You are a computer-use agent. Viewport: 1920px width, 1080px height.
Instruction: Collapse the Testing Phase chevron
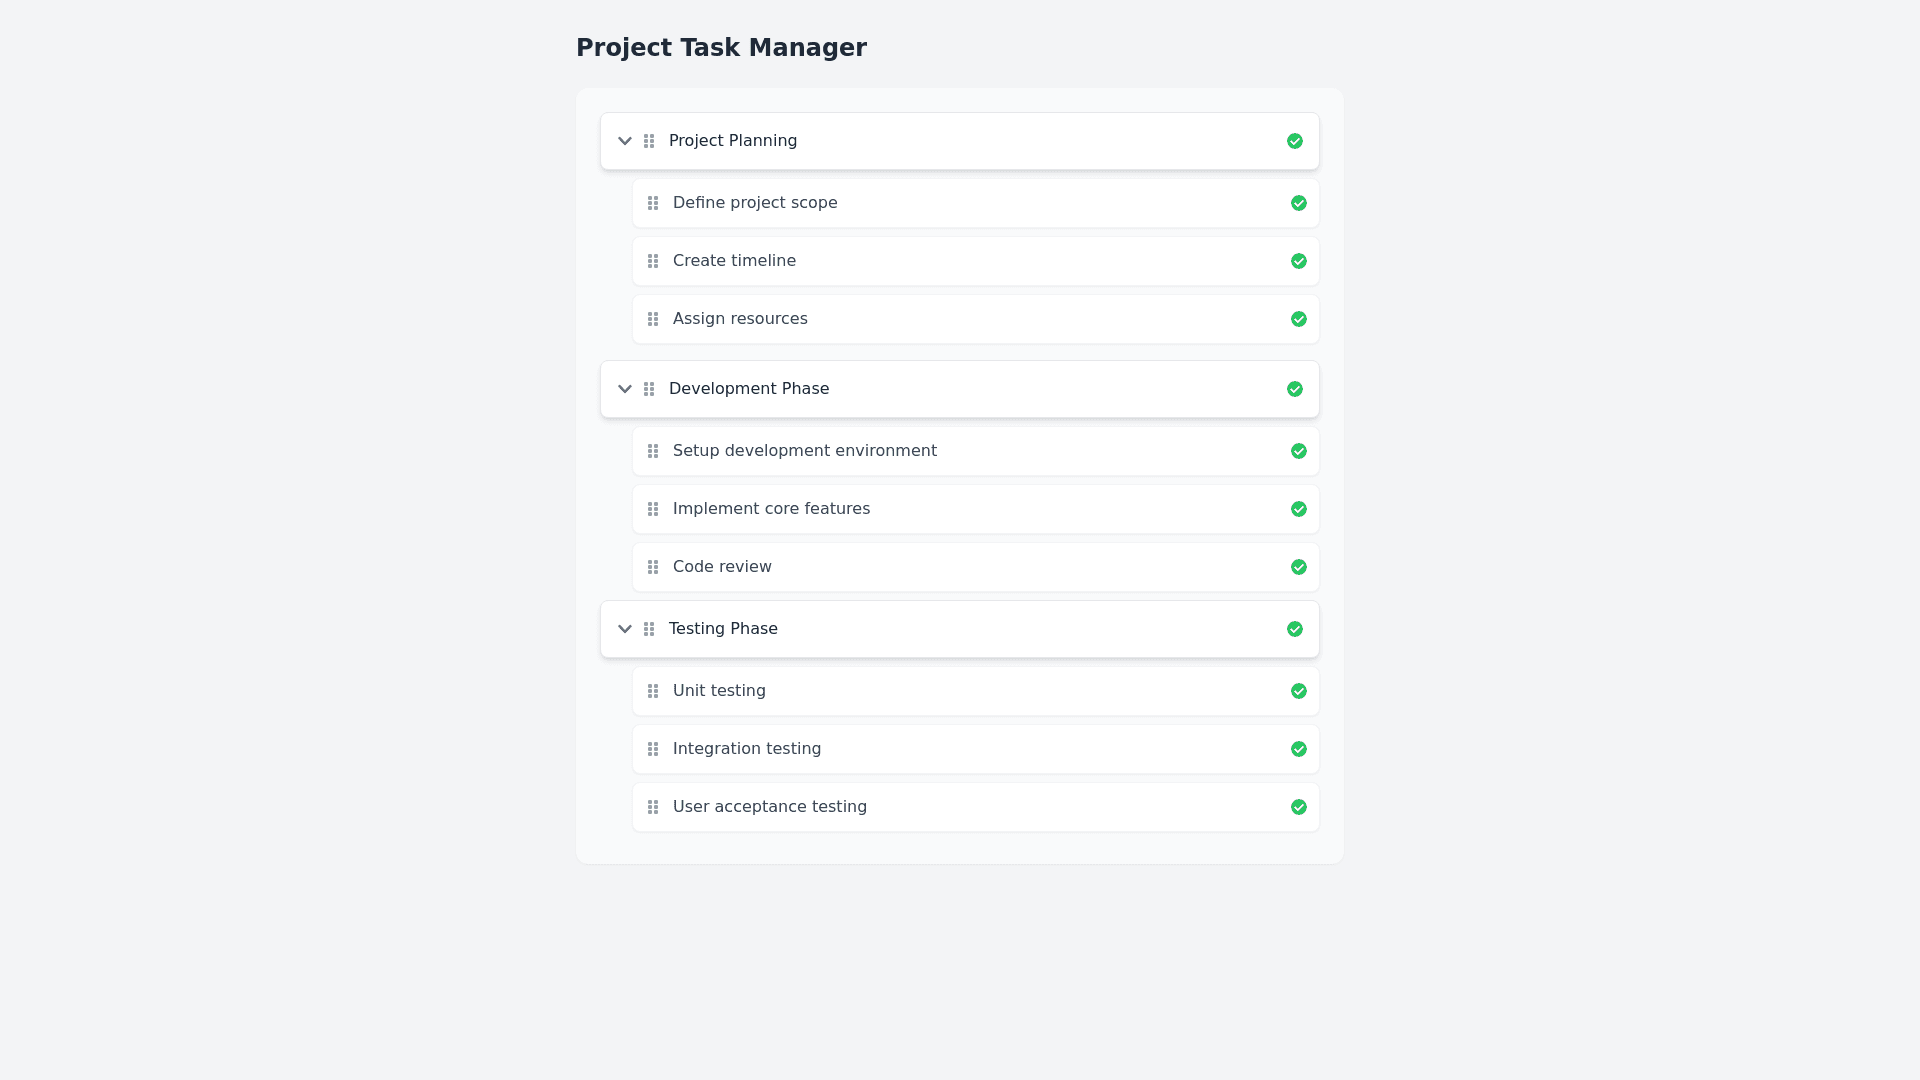point(625,629)
